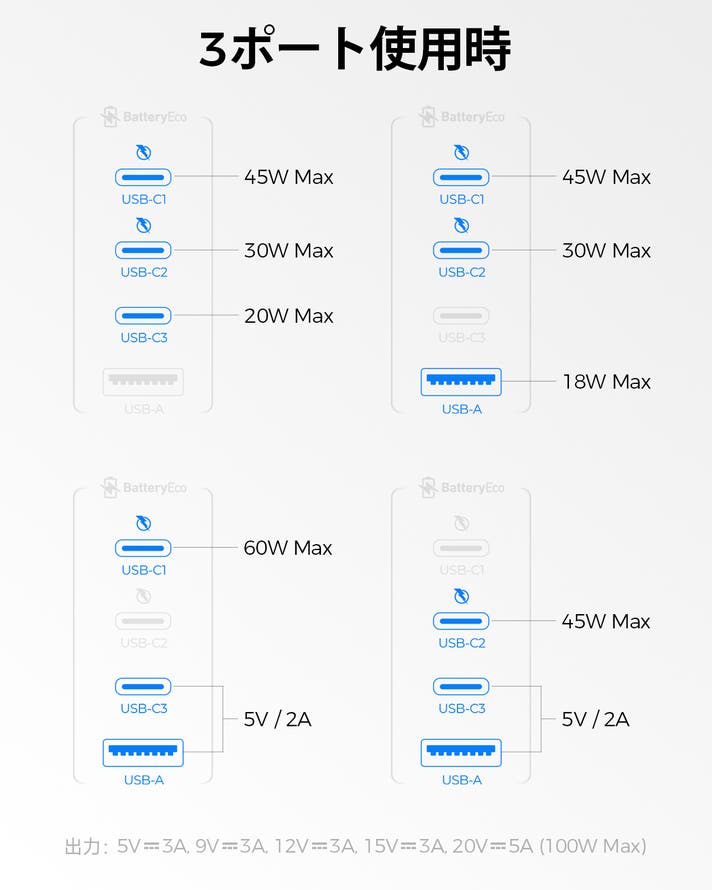712x890 pixels.
Task: Select the USB-C1 port rated 60W Max
Action: 143,548
